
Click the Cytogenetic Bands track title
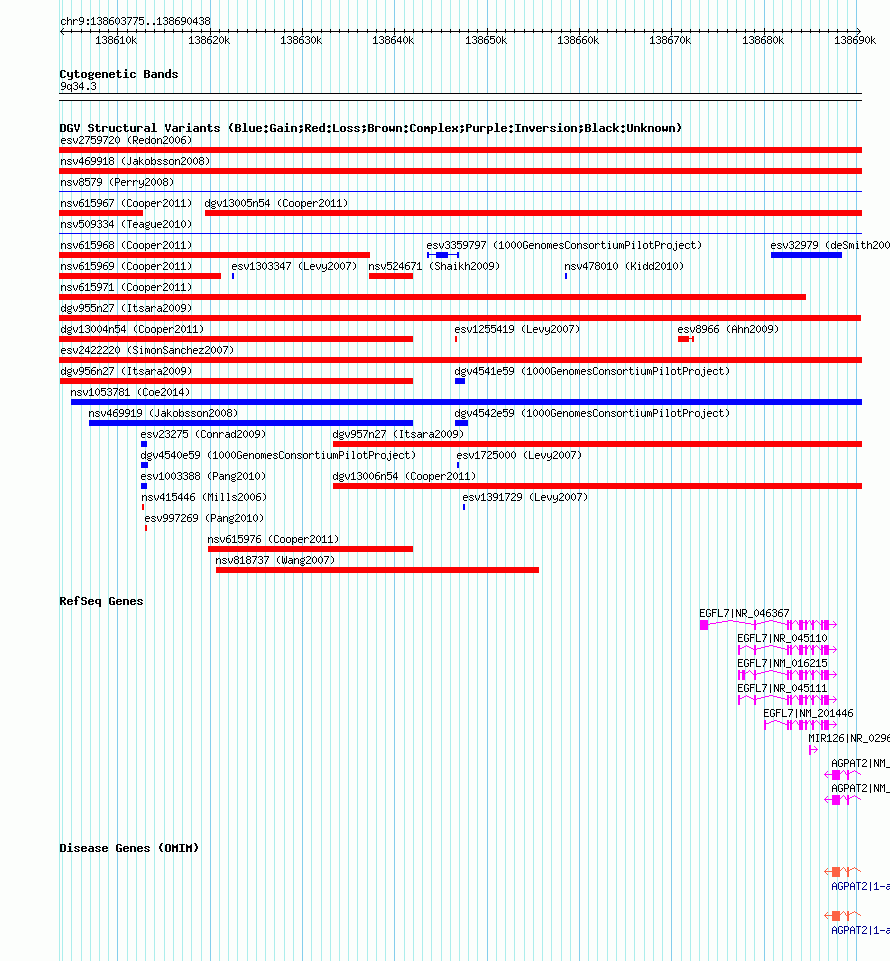(x=119, y=74)
